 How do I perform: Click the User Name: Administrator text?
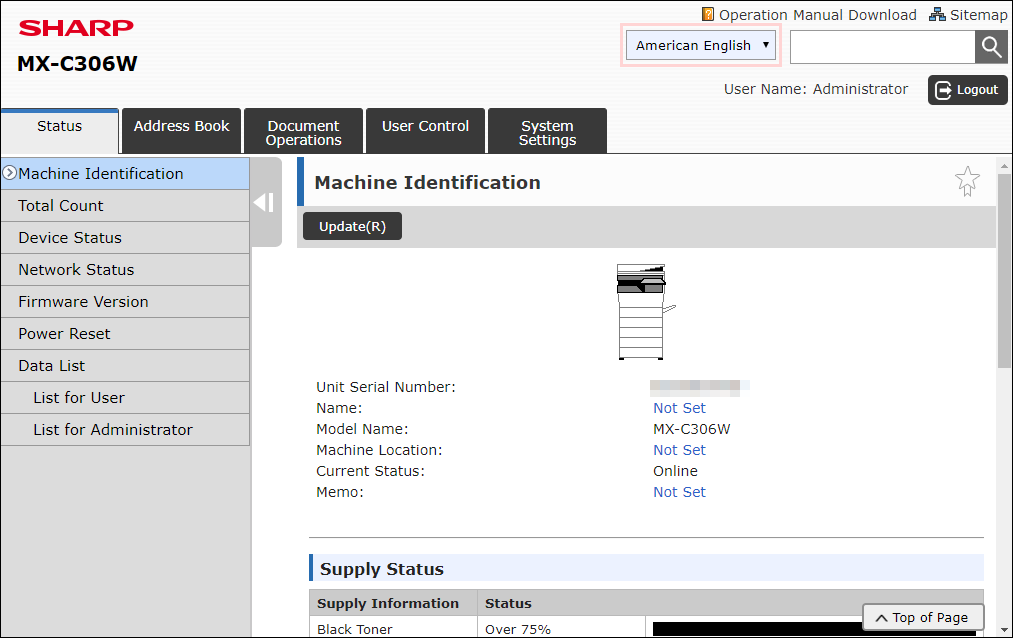815,89
